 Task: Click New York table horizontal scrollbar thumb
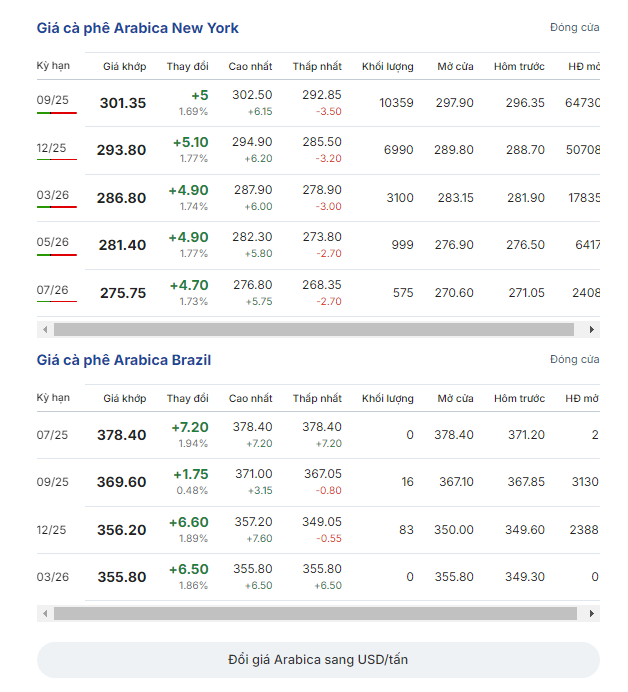[314, 330]
